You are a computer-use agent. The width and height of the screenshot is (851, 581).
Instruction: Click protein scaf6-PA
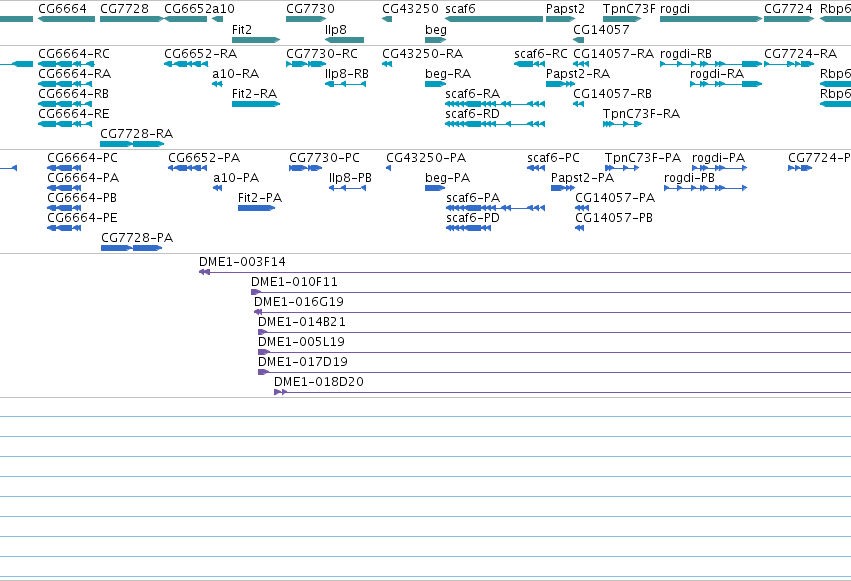click(496, 208)
